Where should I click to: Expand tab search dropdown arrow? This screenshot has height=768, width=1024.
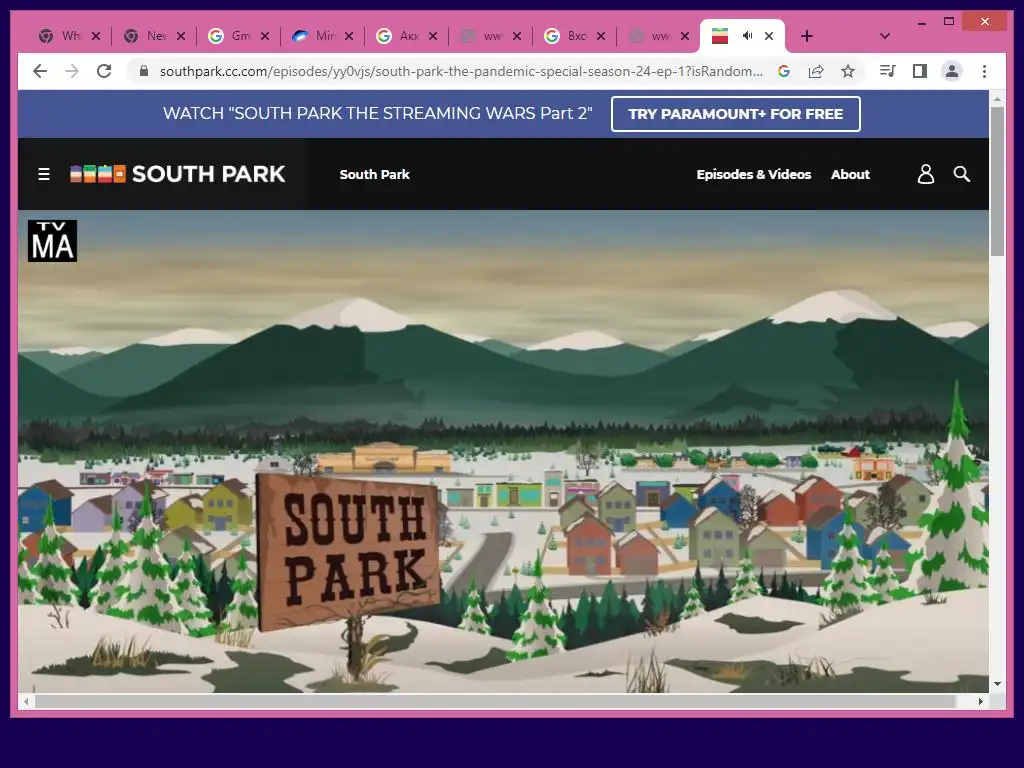click(885, 36)
